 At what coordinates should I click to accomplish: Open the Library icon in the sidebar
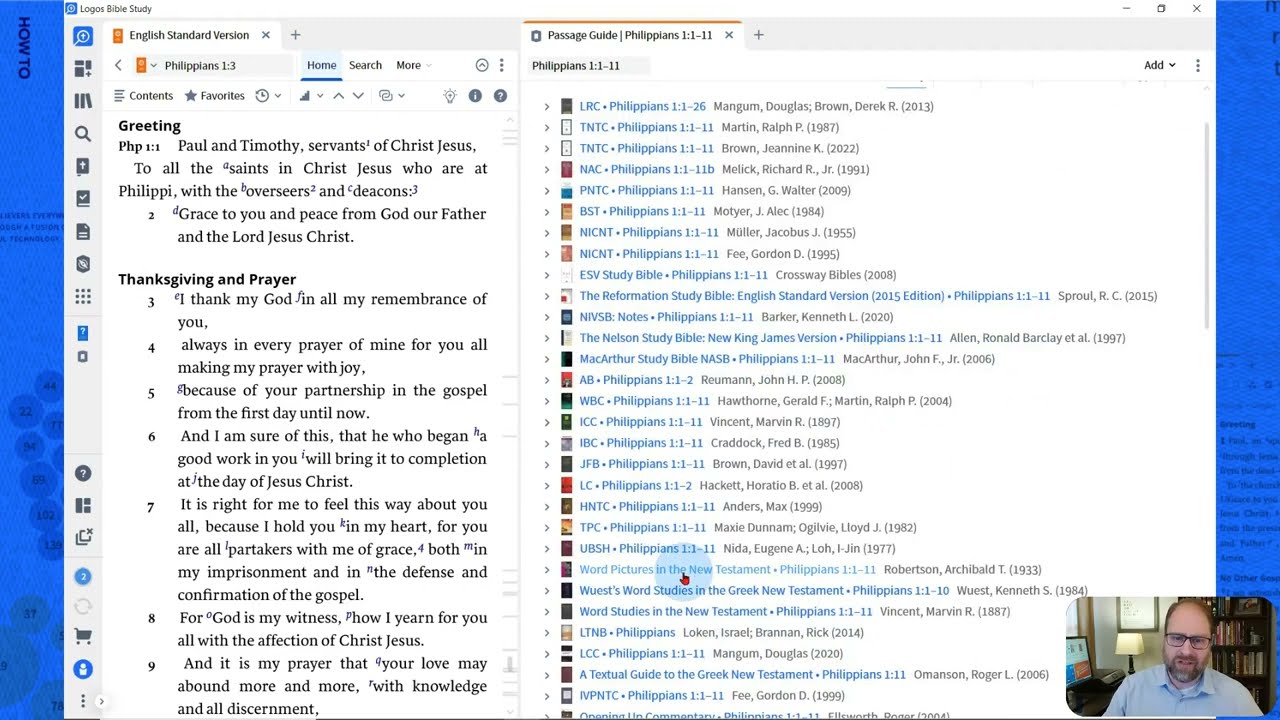83,101
